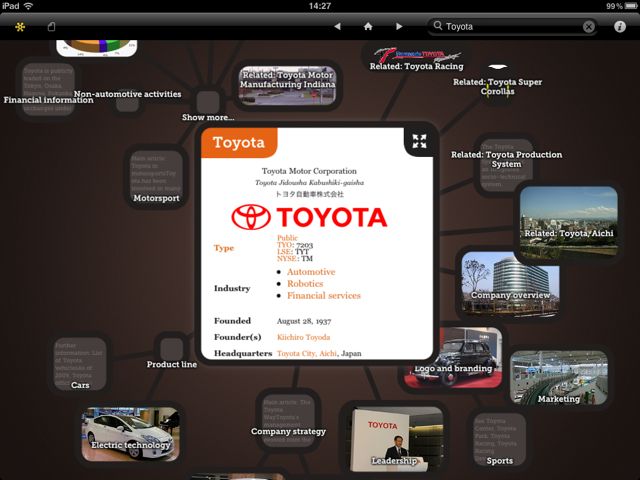This screenshot has height=480, width=640.
Task: Clear the Toyota search text
Action: point(589,27)
